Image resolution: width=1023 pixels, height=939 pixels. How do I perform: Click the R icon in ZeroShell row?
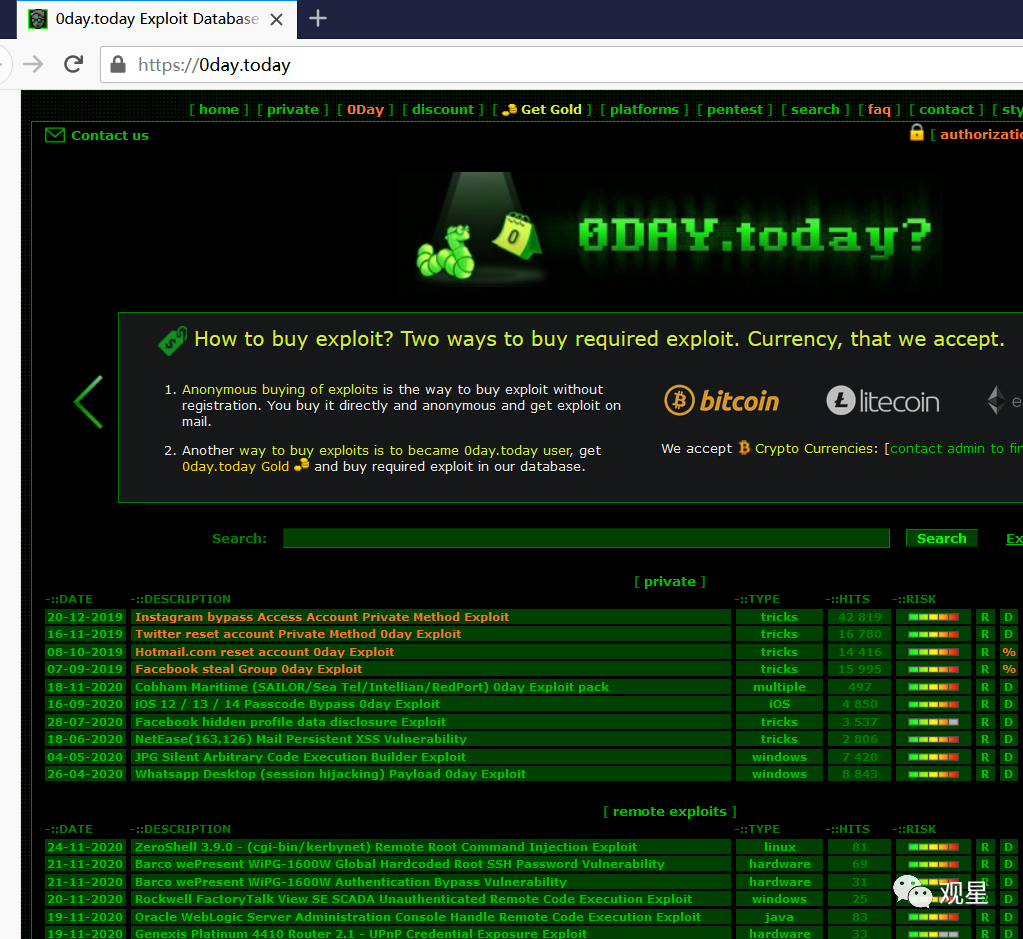(985, 847)
